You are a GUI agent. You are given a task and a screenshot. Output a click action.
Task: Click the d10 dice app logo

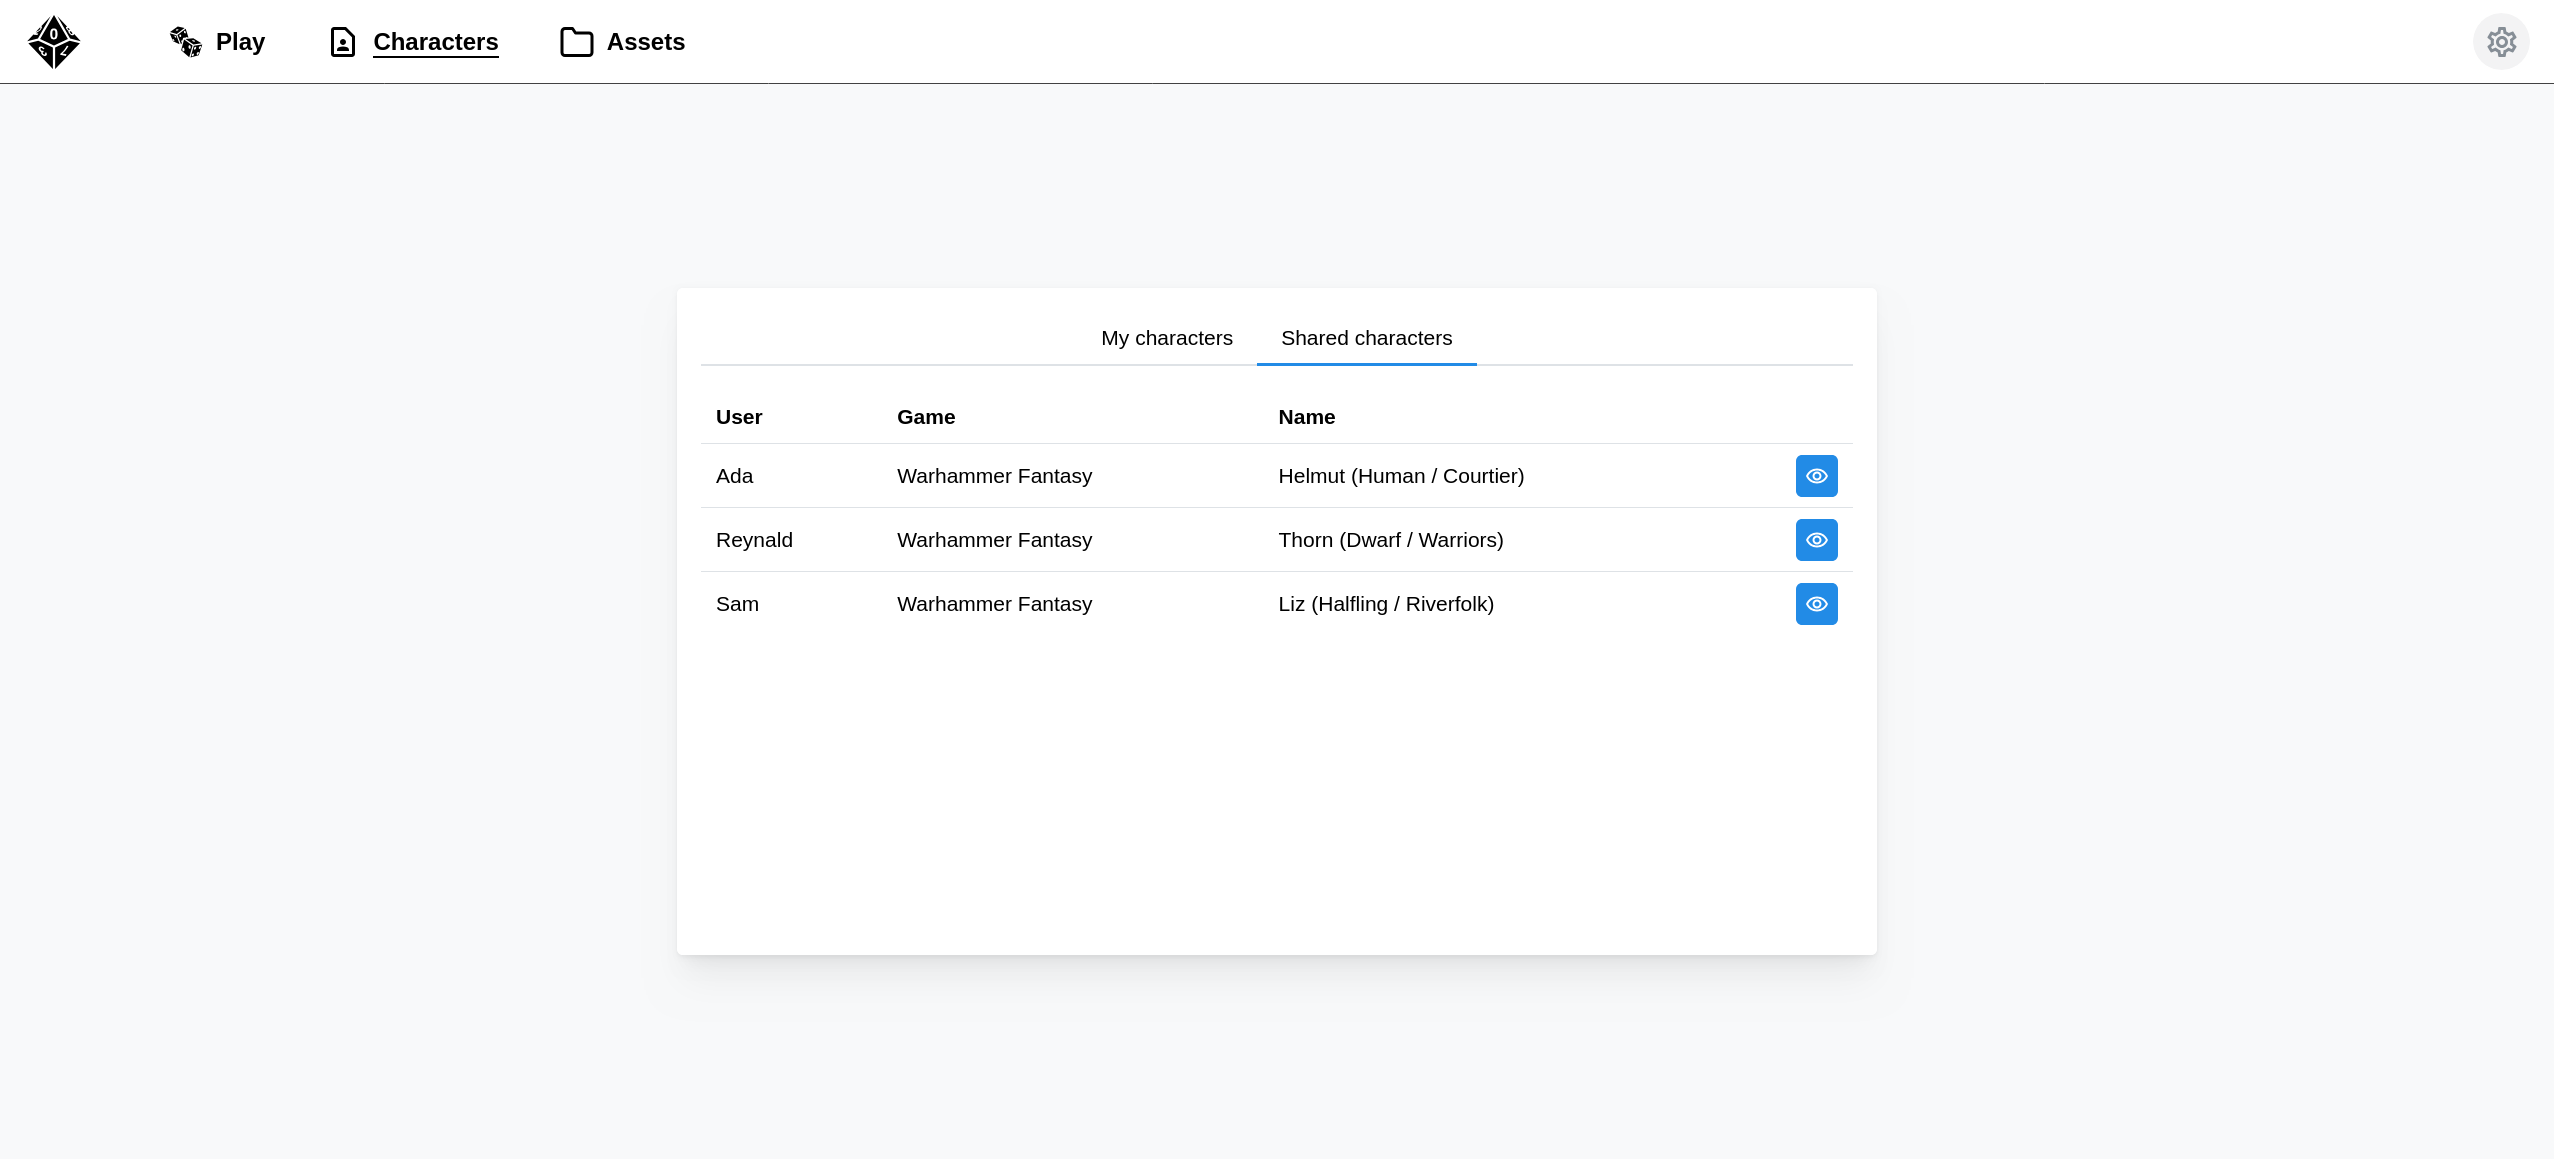click(54, 42)
